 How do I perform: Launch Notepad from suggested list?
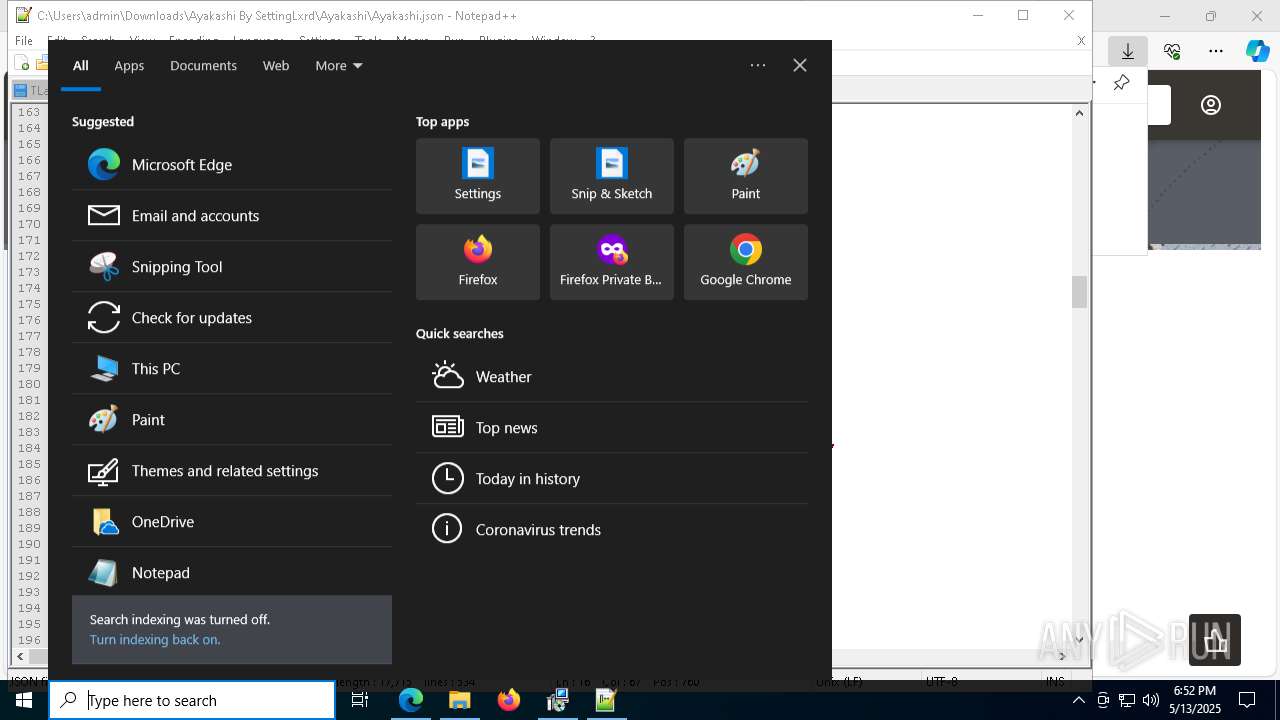click(232, 572)
